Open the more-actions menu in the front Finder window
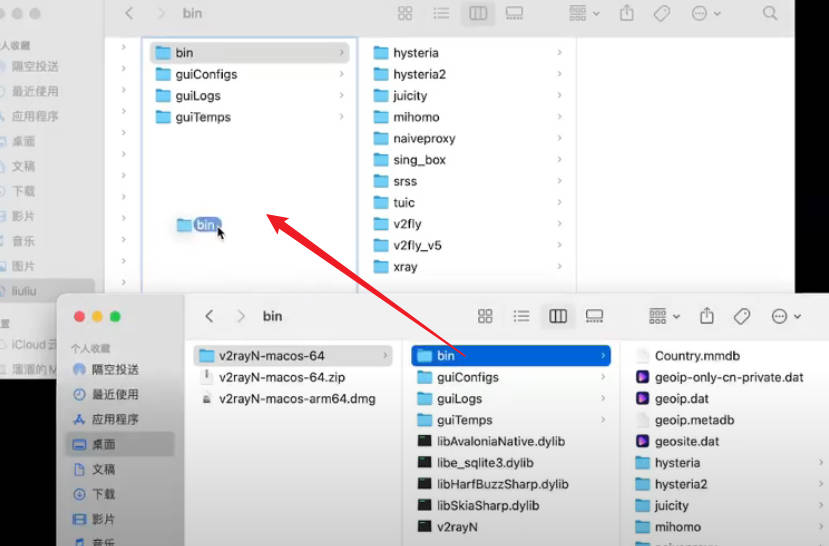This screenshot has height=546, width=829. [x=786, y=316]
